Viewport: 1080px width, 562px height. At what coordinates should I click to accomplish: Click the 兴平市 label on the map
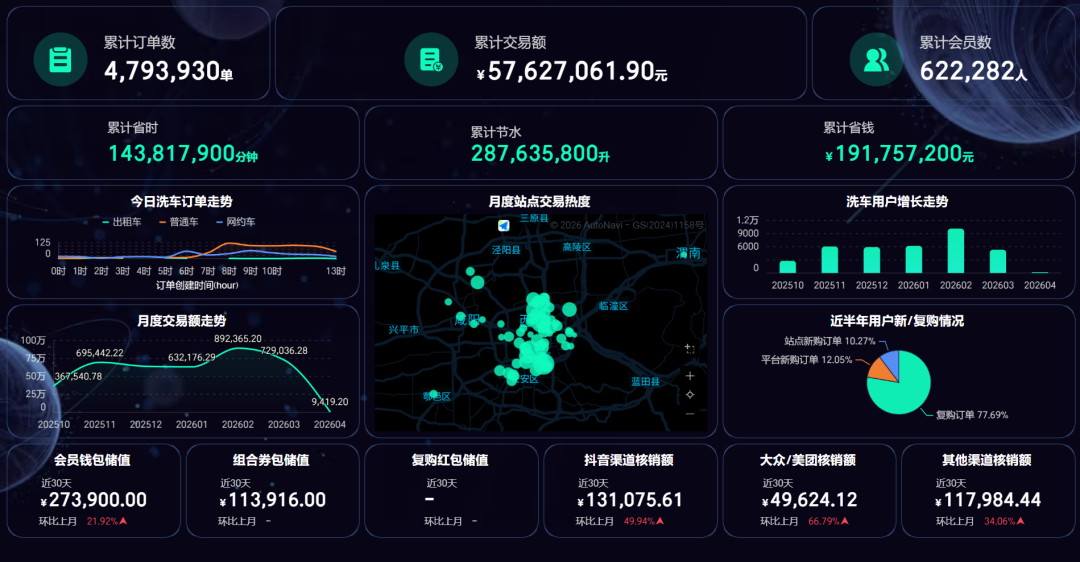pos(404,330)
